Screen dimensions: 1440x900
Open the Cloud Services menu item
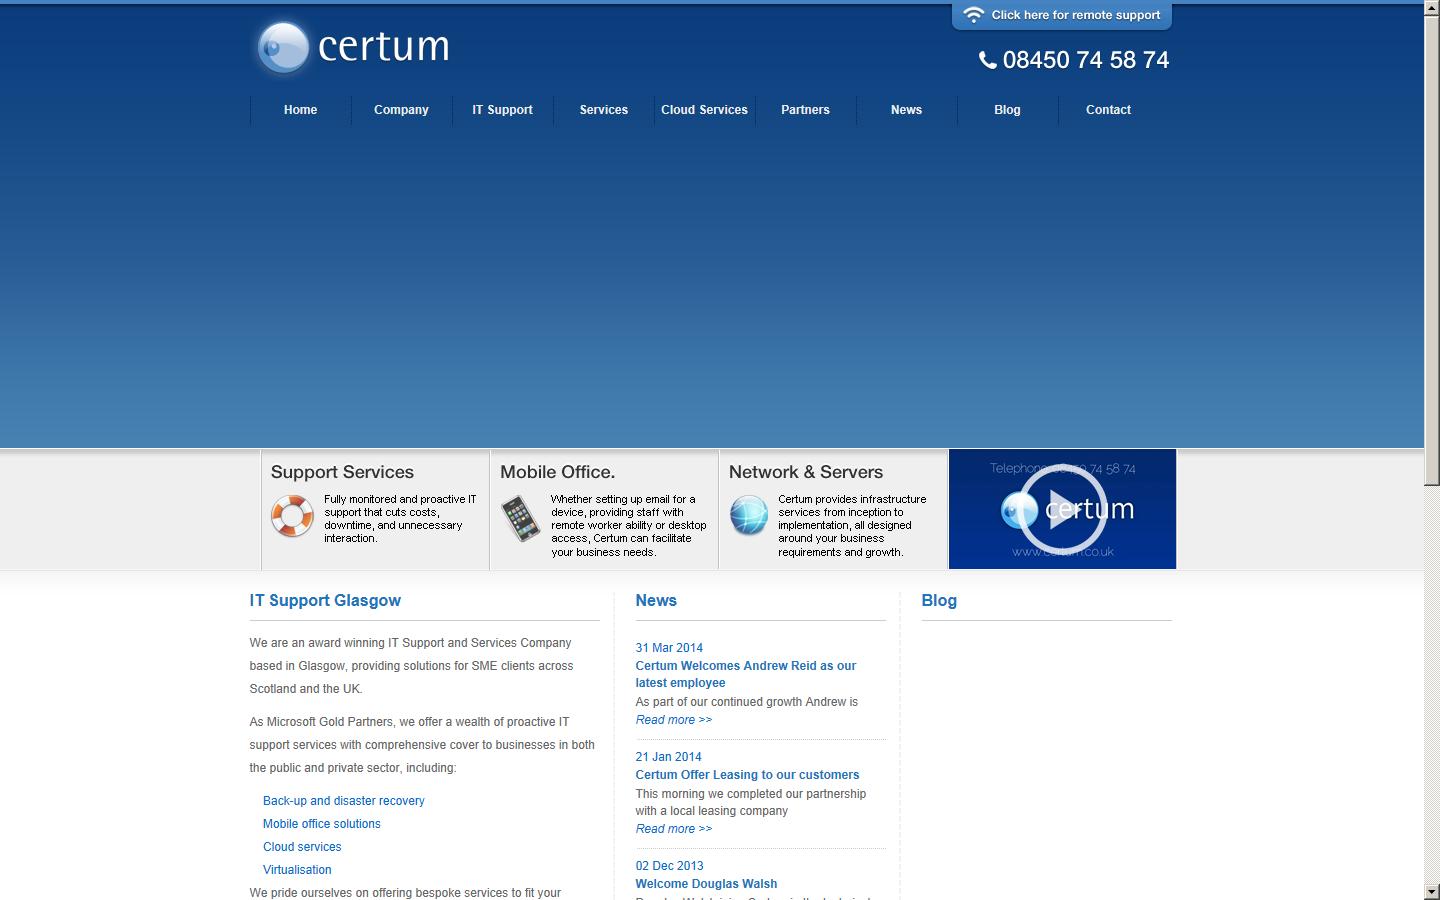(x=704, y=110)
